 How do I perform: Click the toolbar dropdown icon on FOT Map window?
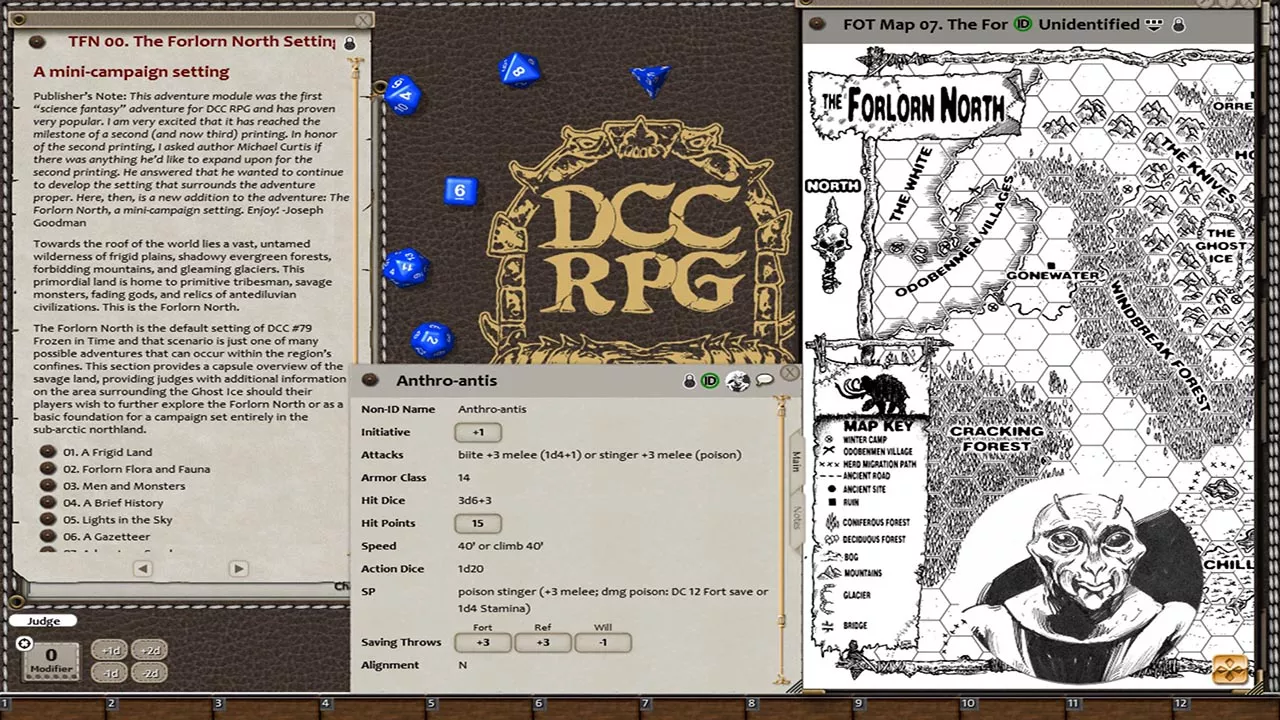(1154, 24)
